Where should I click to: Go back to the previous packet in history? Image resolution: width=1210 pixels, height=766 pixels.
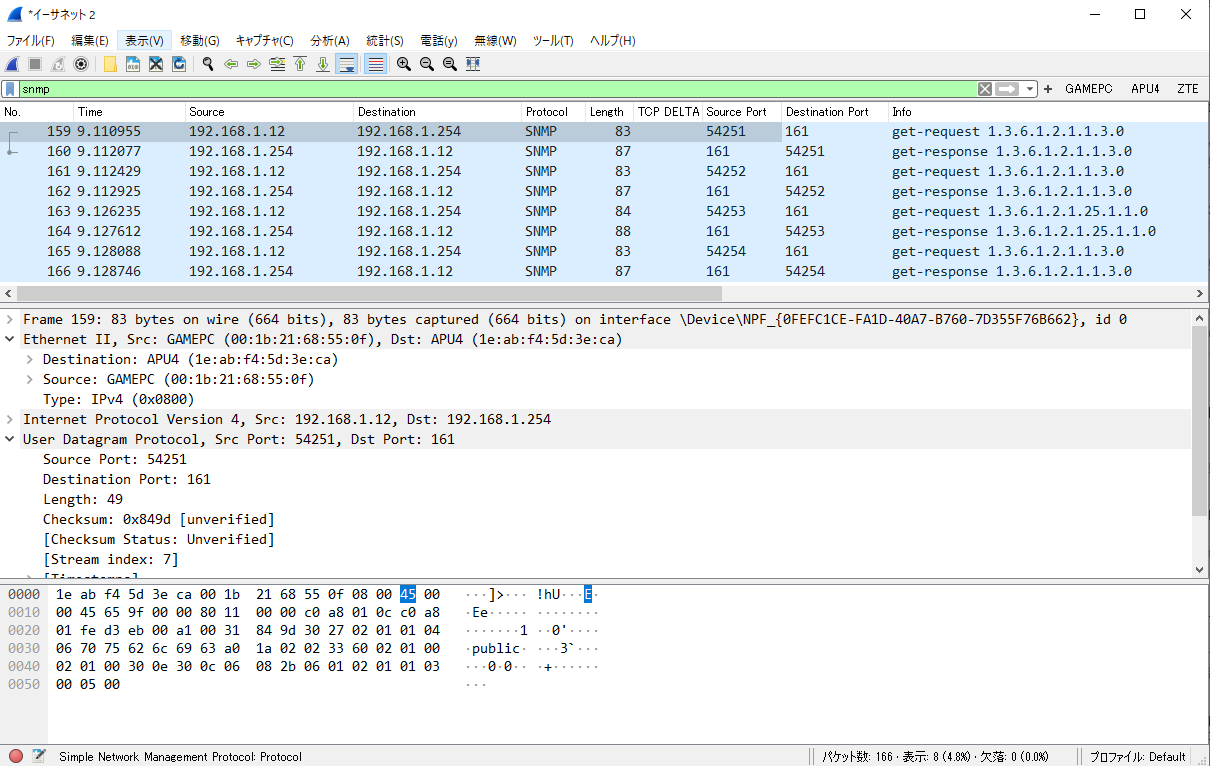(231, 64)
